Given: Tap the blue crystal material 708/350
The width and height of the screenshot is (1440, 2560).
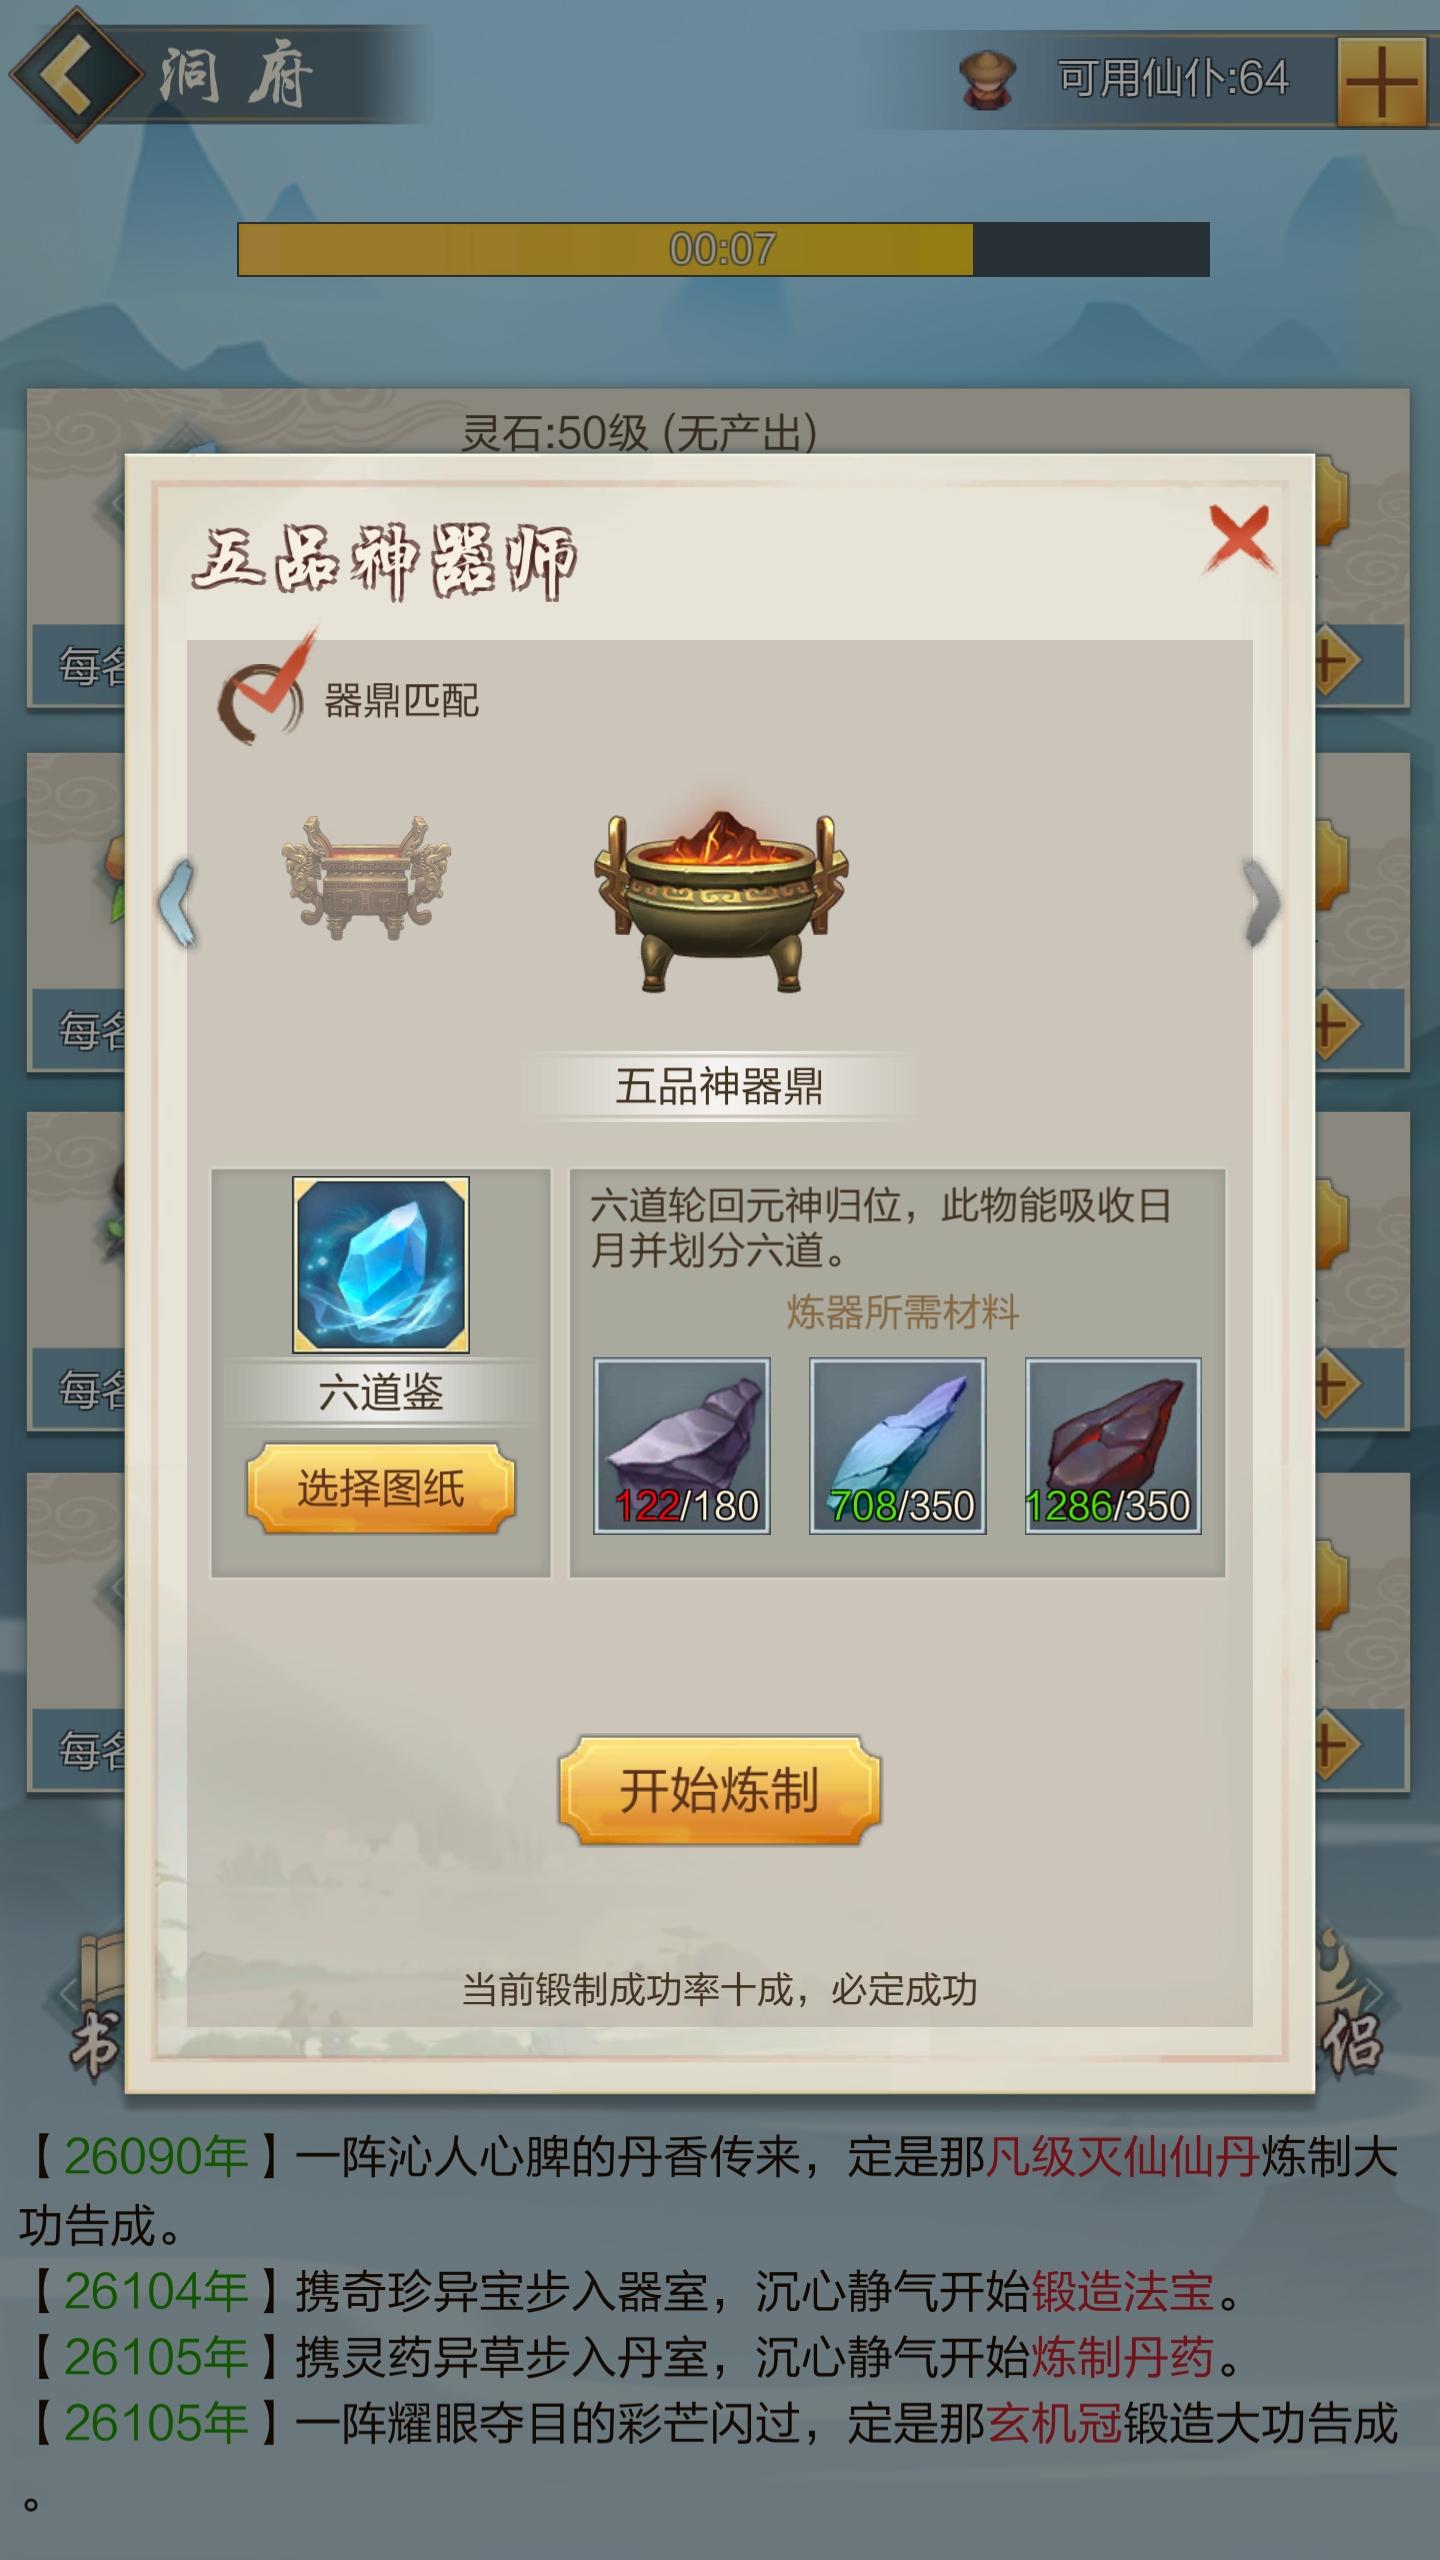Looking at the screenshot, I should [x=897, y=1445].
